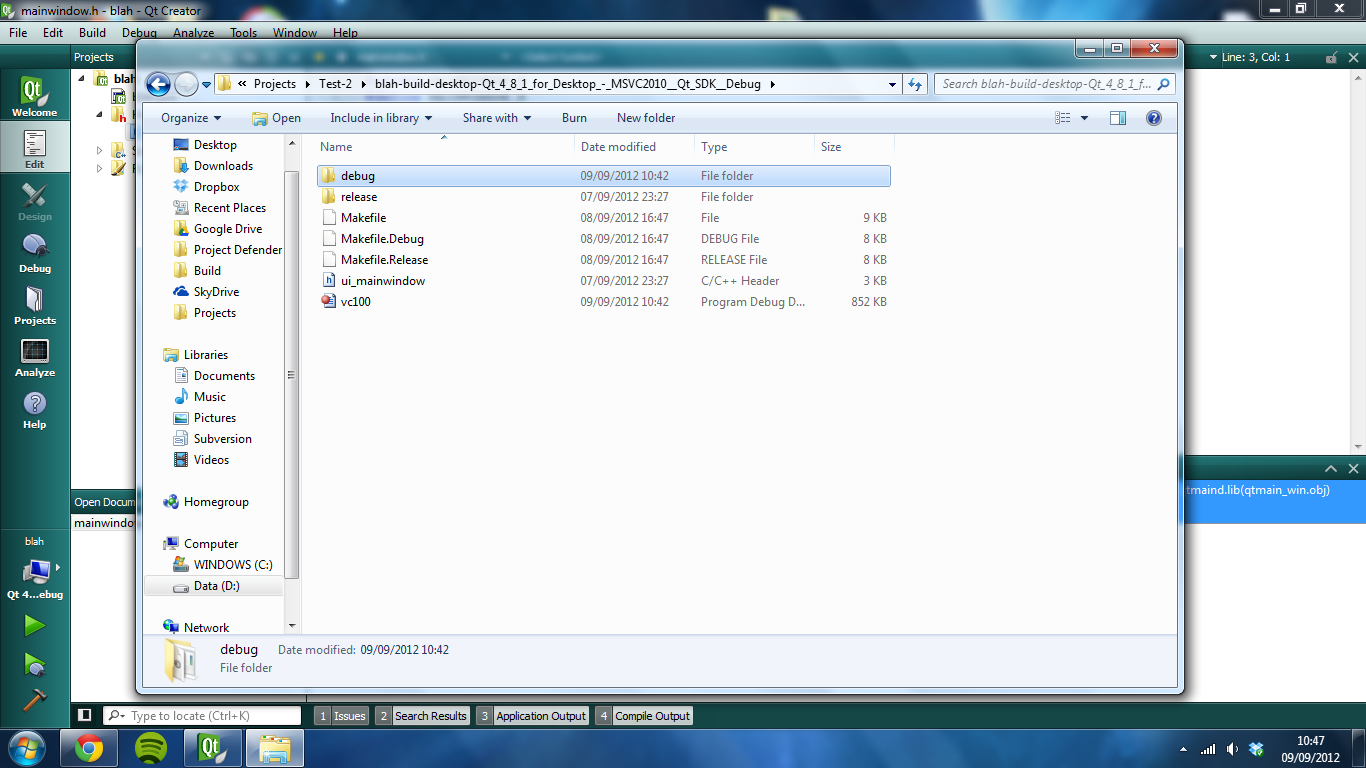Create a New folder in Explorer
1366x768 pixels.
[x=646, y=118]
